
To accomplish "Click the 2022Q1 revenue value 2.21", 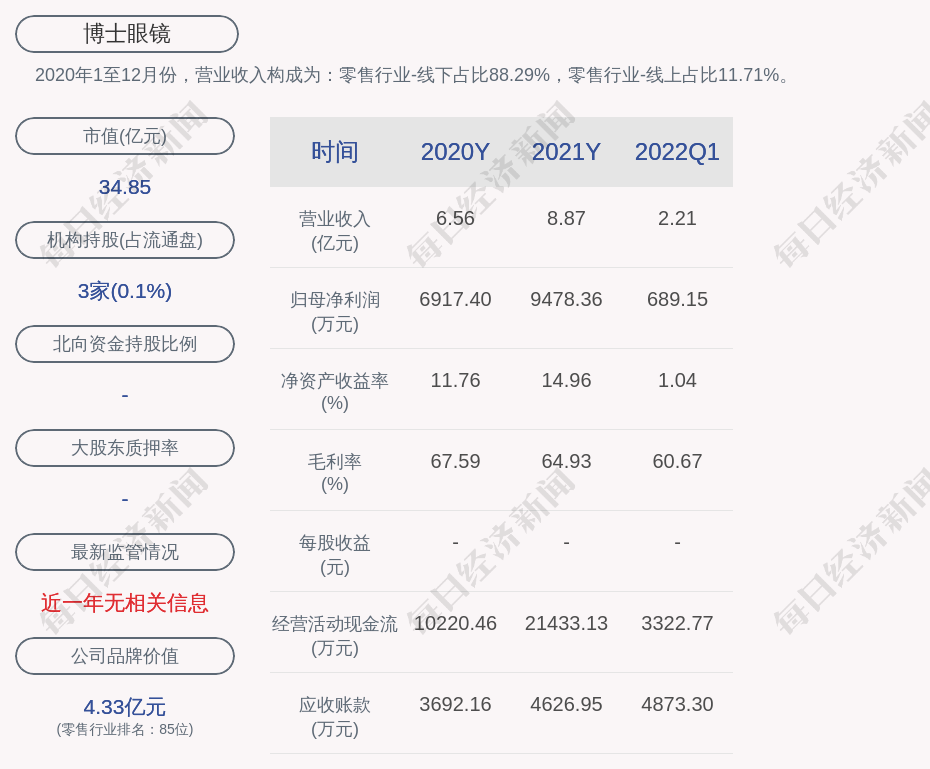I will [x=677, y=218].
